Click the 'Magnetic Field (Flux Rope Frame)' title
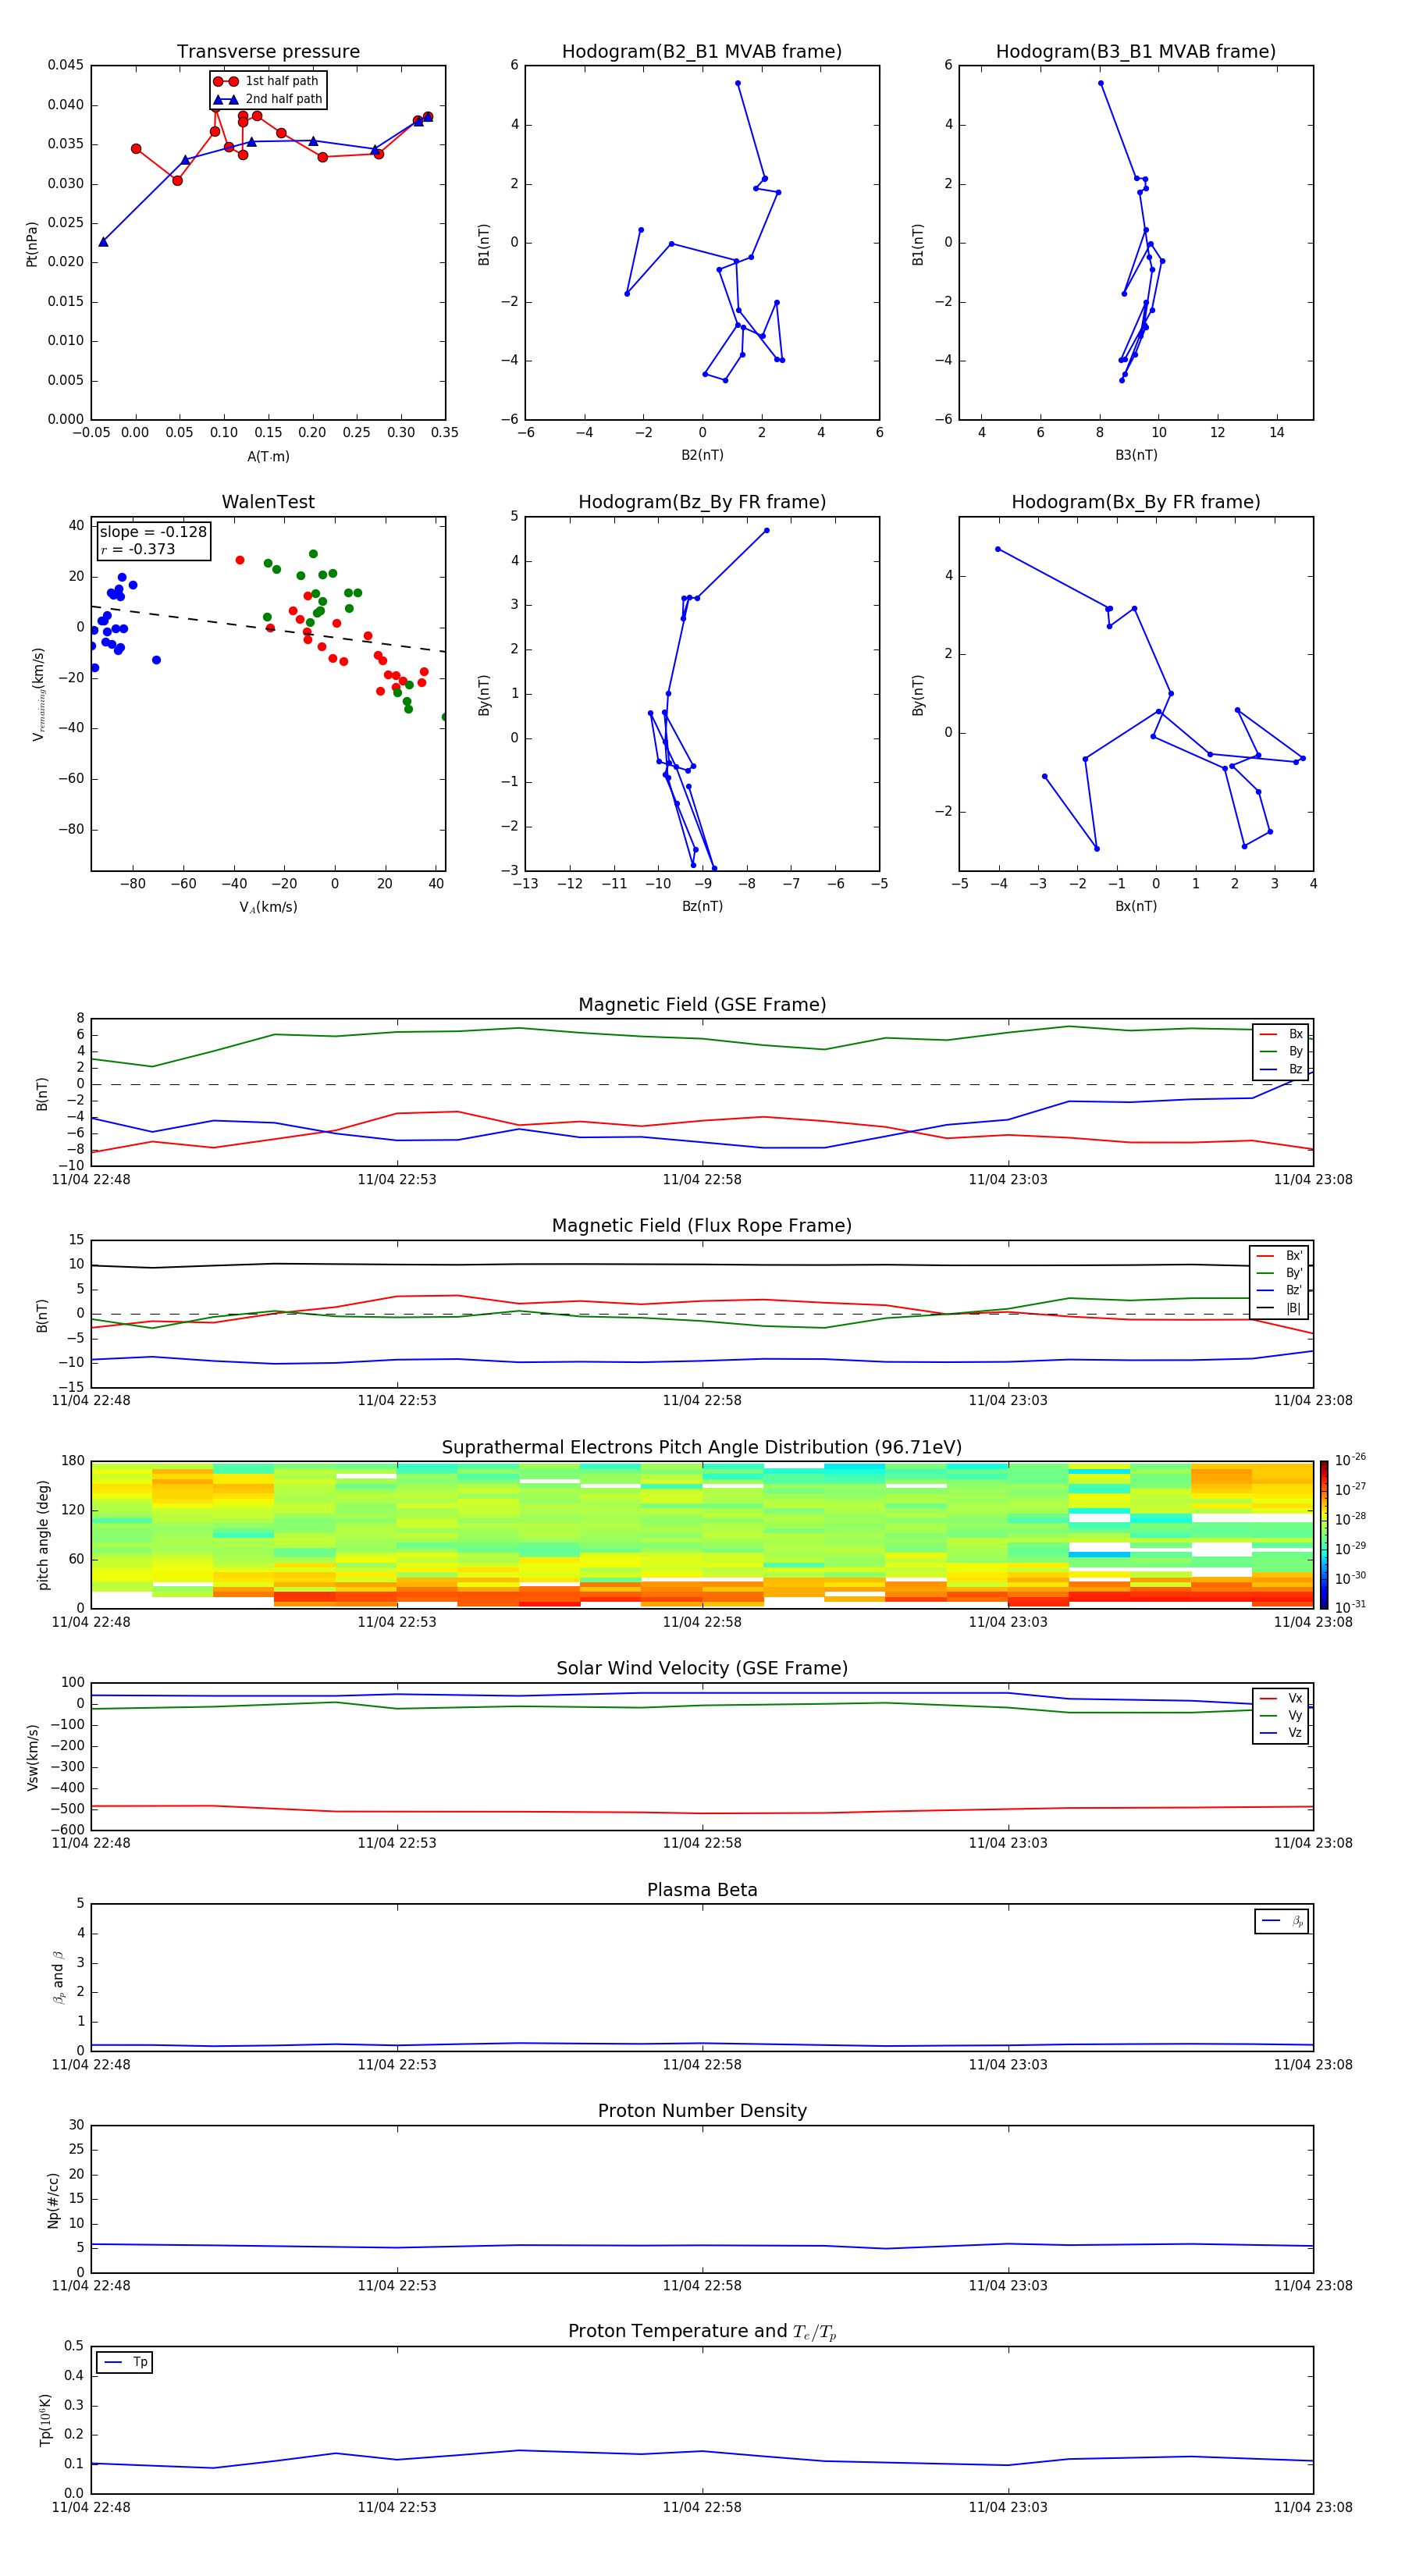1405x2576 pixels. (702, 1226)
